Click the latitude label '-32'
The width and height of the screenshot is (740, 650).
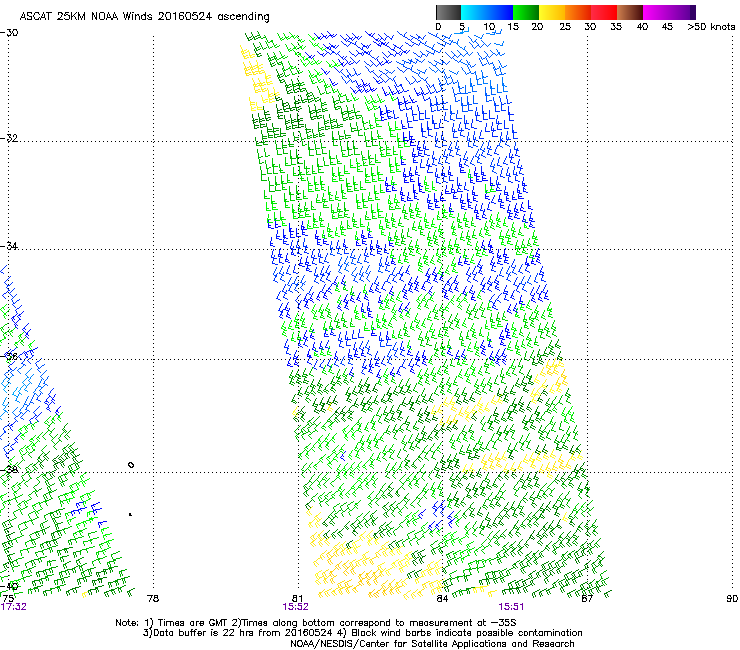[9, 138]
